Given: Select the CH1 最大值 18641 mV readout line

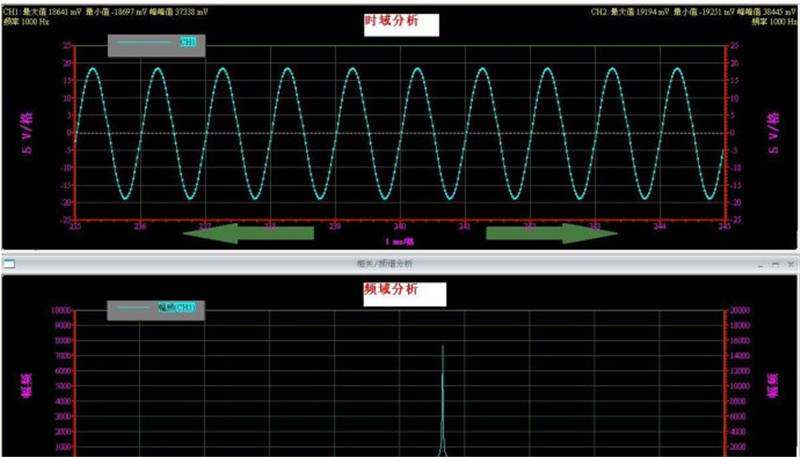Looking at the screenshot, I should tap(106, 11).
